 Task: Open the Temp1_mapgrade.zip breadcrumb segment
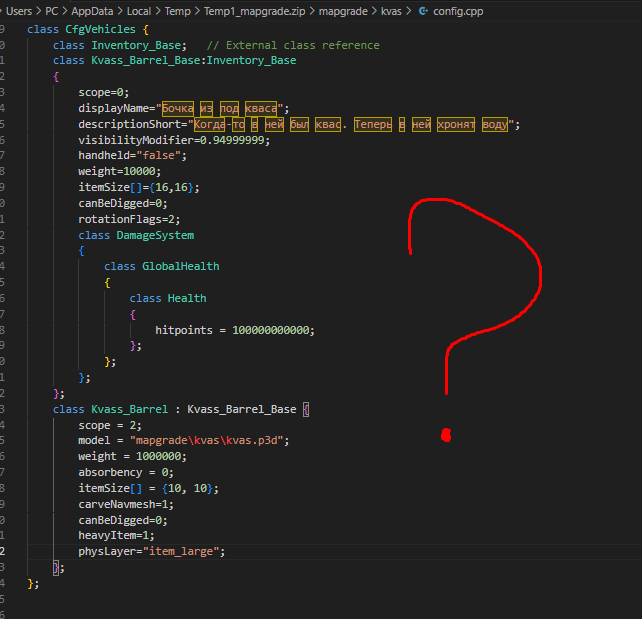[x=254, y=11]
